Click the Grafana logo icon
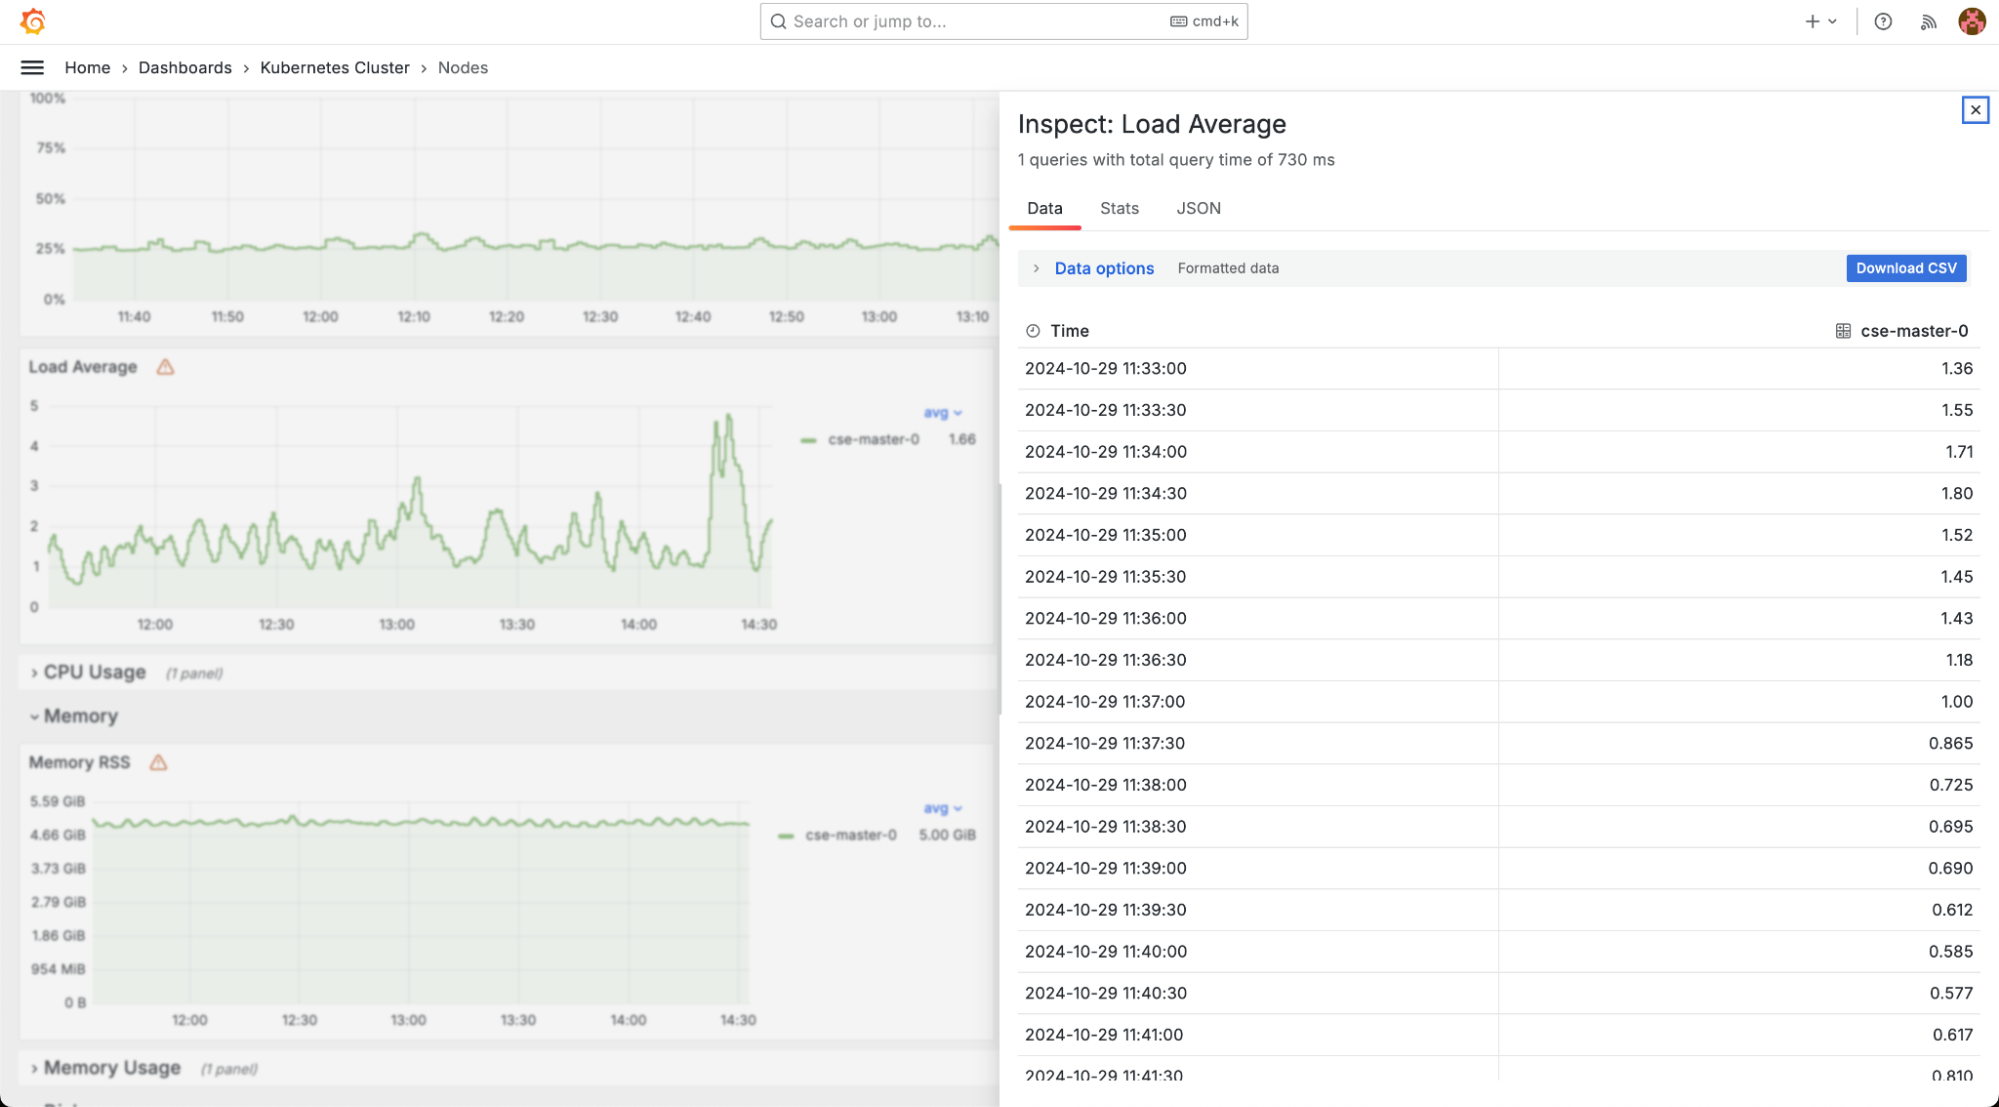This screenshot has height=1107, width=1999. pyautogui.click(x=32, y=21)
